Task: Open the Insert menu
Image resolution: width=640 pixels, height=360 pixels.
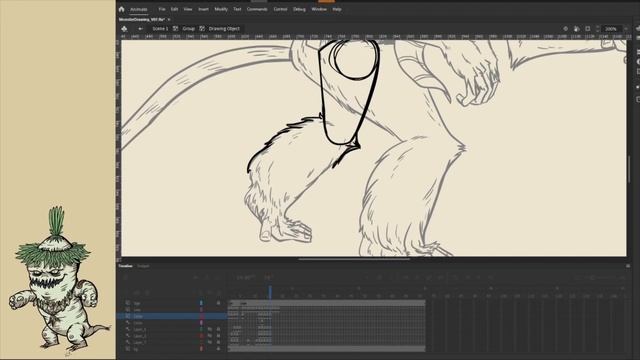Action: click(x=203, y=9)
